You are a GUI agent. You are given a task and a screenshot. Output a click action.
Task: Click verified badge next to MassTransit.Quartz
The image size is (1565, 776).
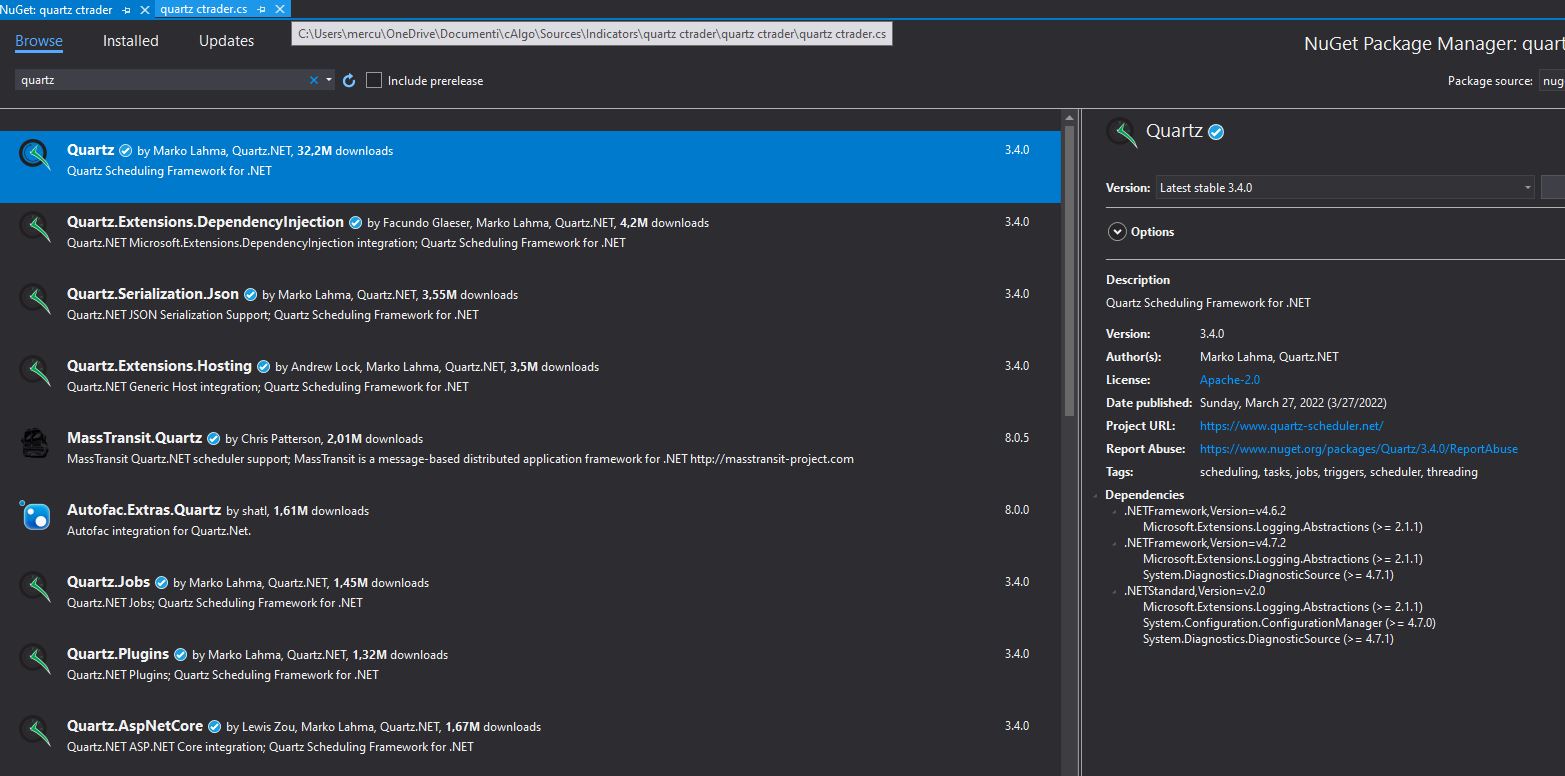point(213,438)
